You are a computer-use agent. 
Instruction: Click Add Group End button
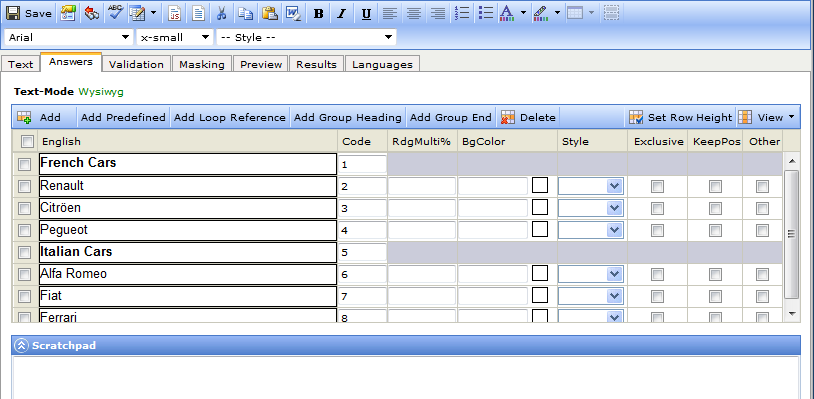pyautogui.click(x=451, y=117)
